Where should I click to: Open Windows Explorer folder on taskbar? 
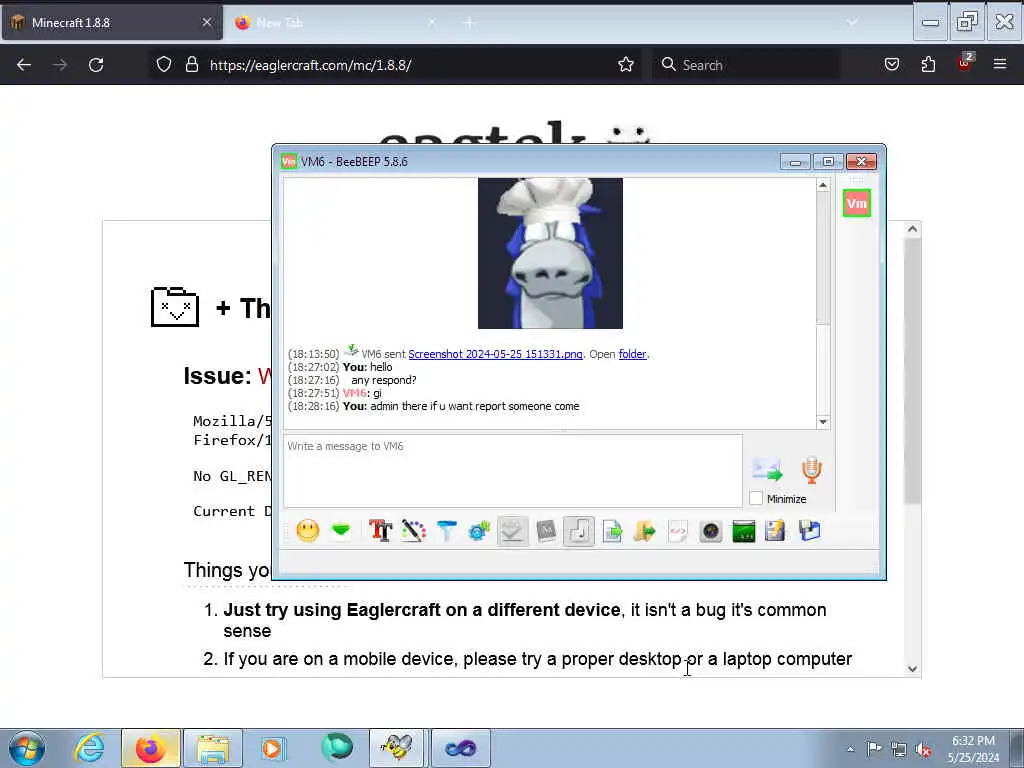tap(213, 748)
